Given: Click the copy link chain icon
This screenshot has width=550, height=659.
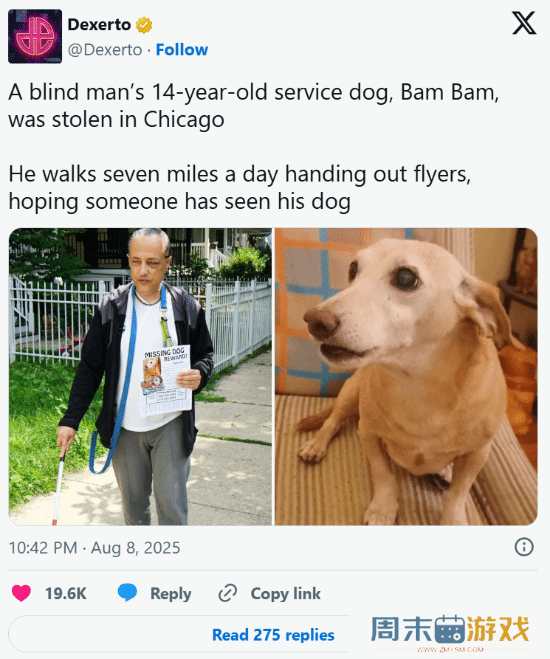Looking at the screenshot, I should [x=228, y=593].
